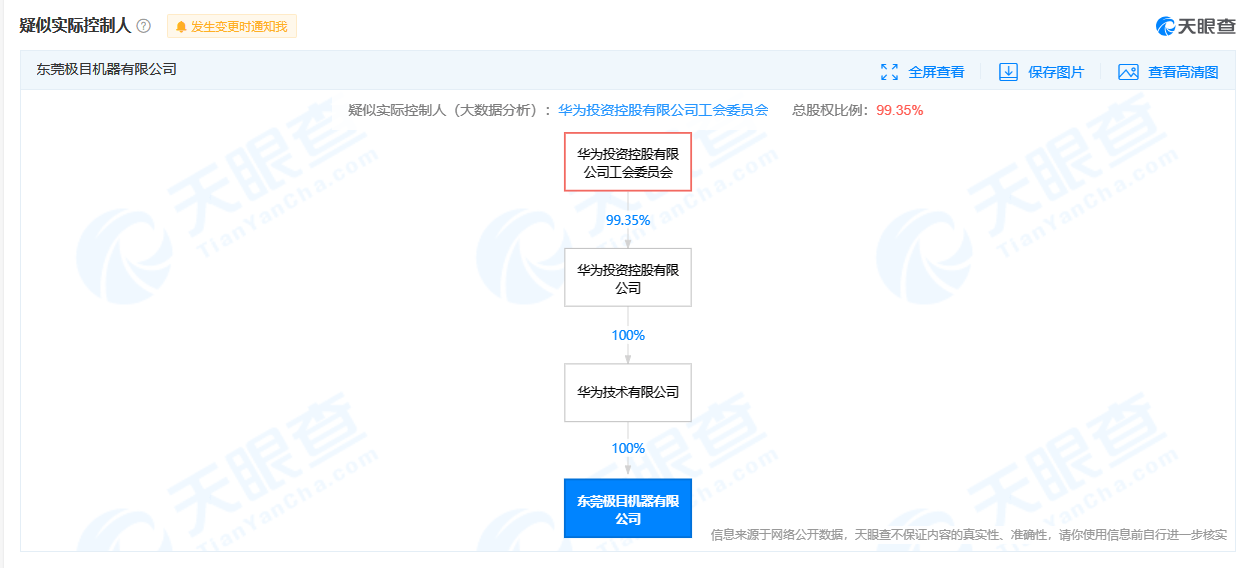
Task: Click the fullscreen expand icon
Action: tap(889, 72)
